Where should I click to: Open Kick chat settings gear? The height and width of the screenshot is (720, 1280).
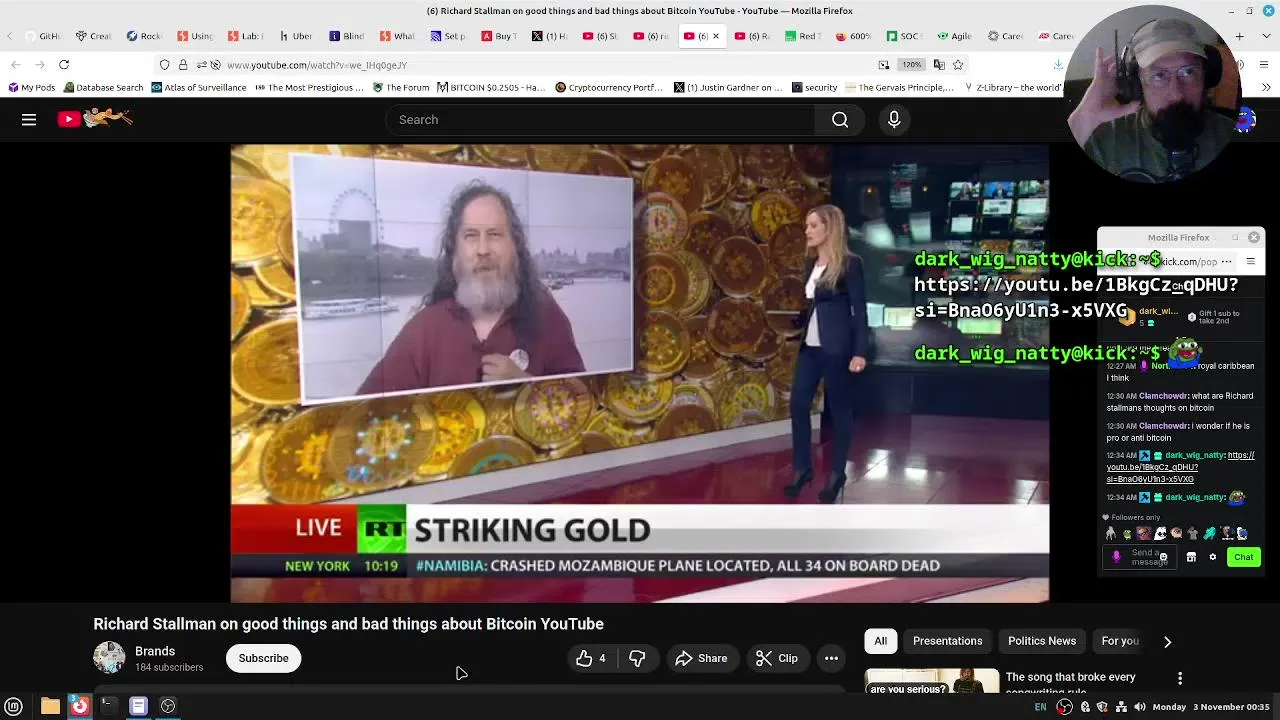click(x=1213, y=557)
